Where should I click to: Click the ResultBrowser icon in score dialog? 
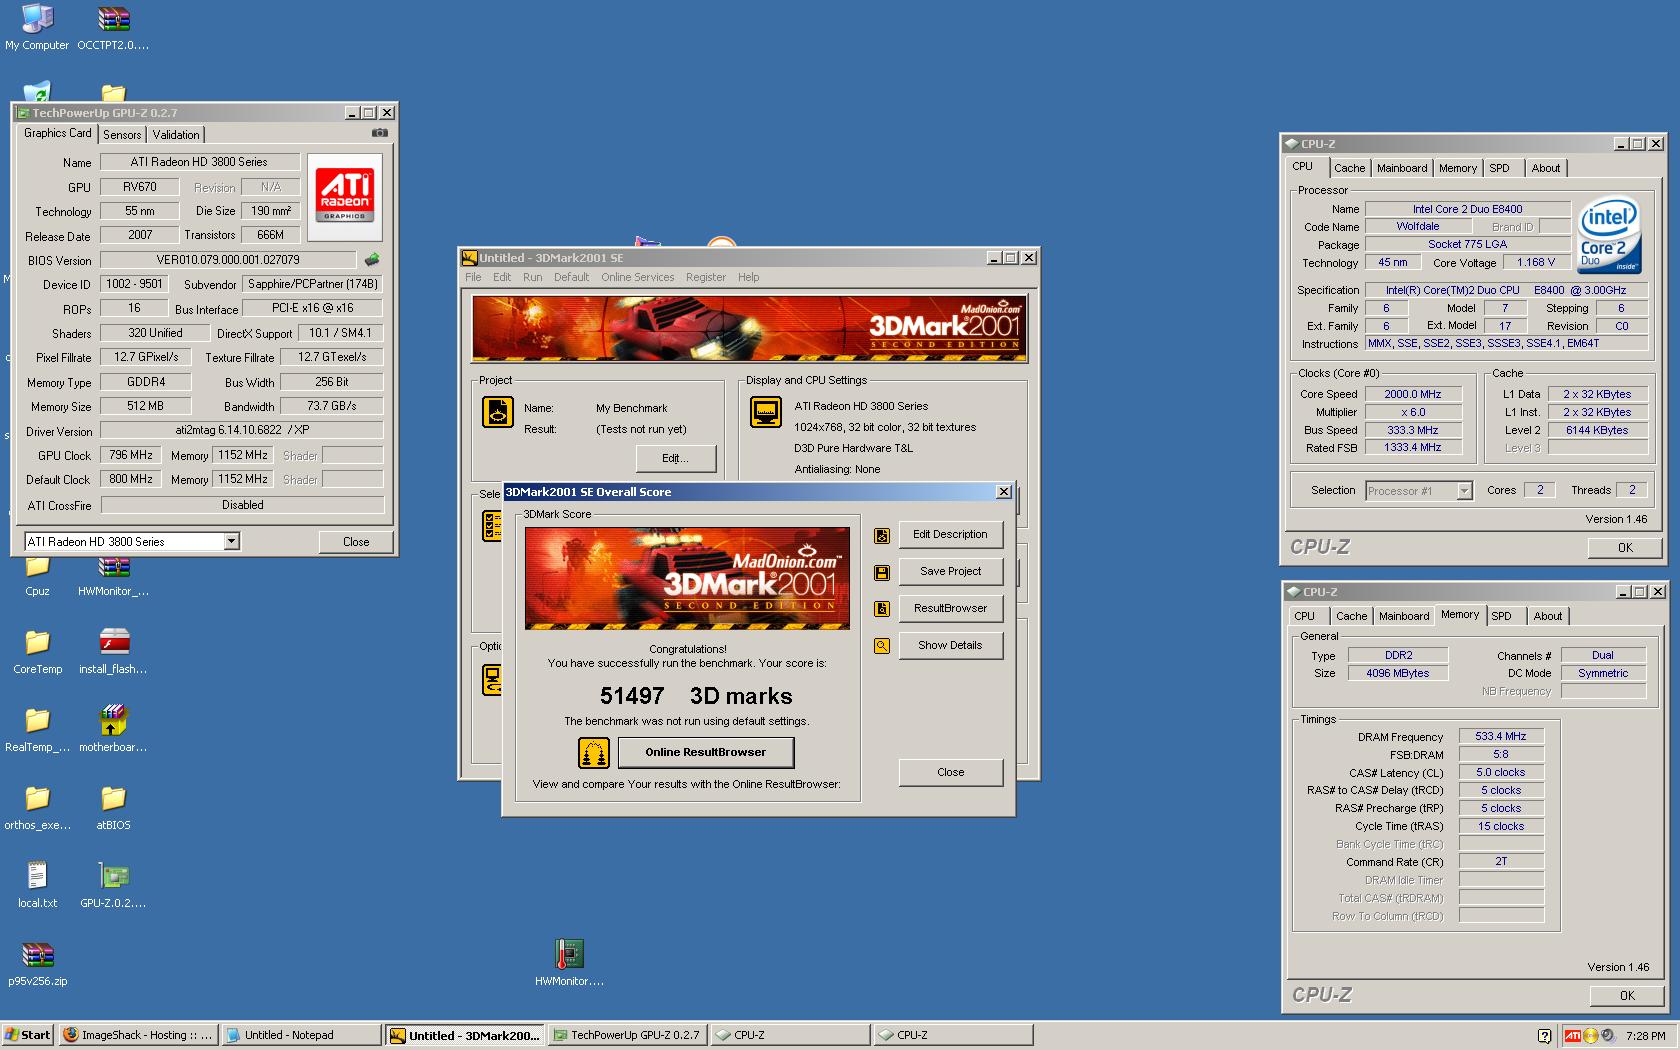[x=882, y=609]
